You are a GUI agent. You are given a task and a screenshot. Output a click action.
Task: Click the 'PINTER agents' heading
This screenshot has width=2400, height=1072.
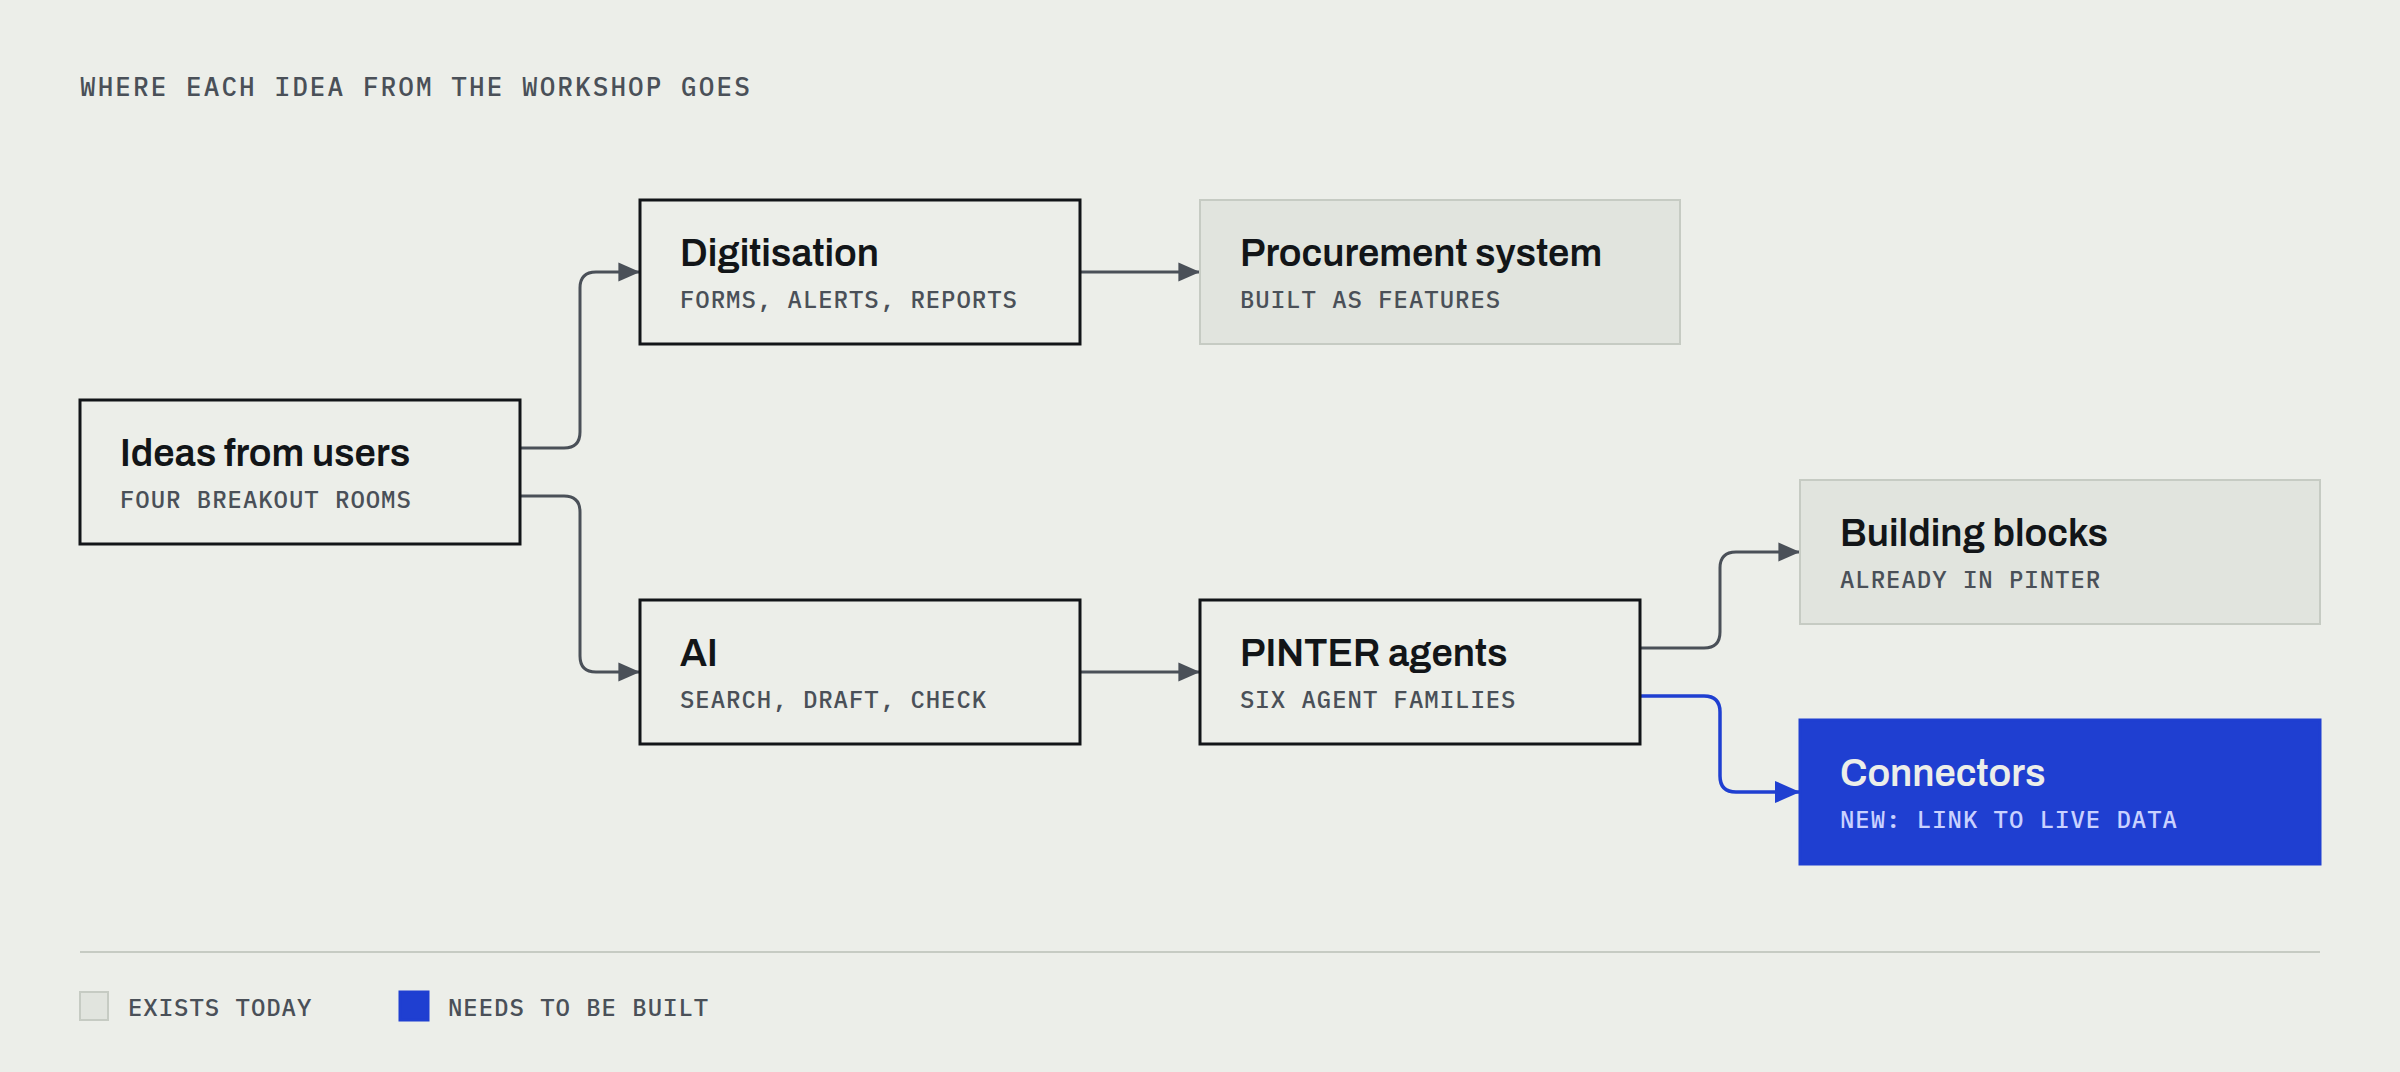(x=1373, y=654)
